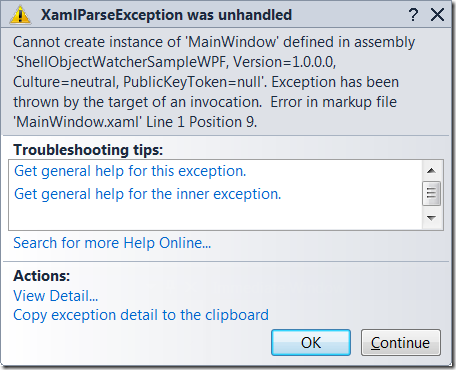
Task: Click the tips list scroll down arrow
Action: 431,218
